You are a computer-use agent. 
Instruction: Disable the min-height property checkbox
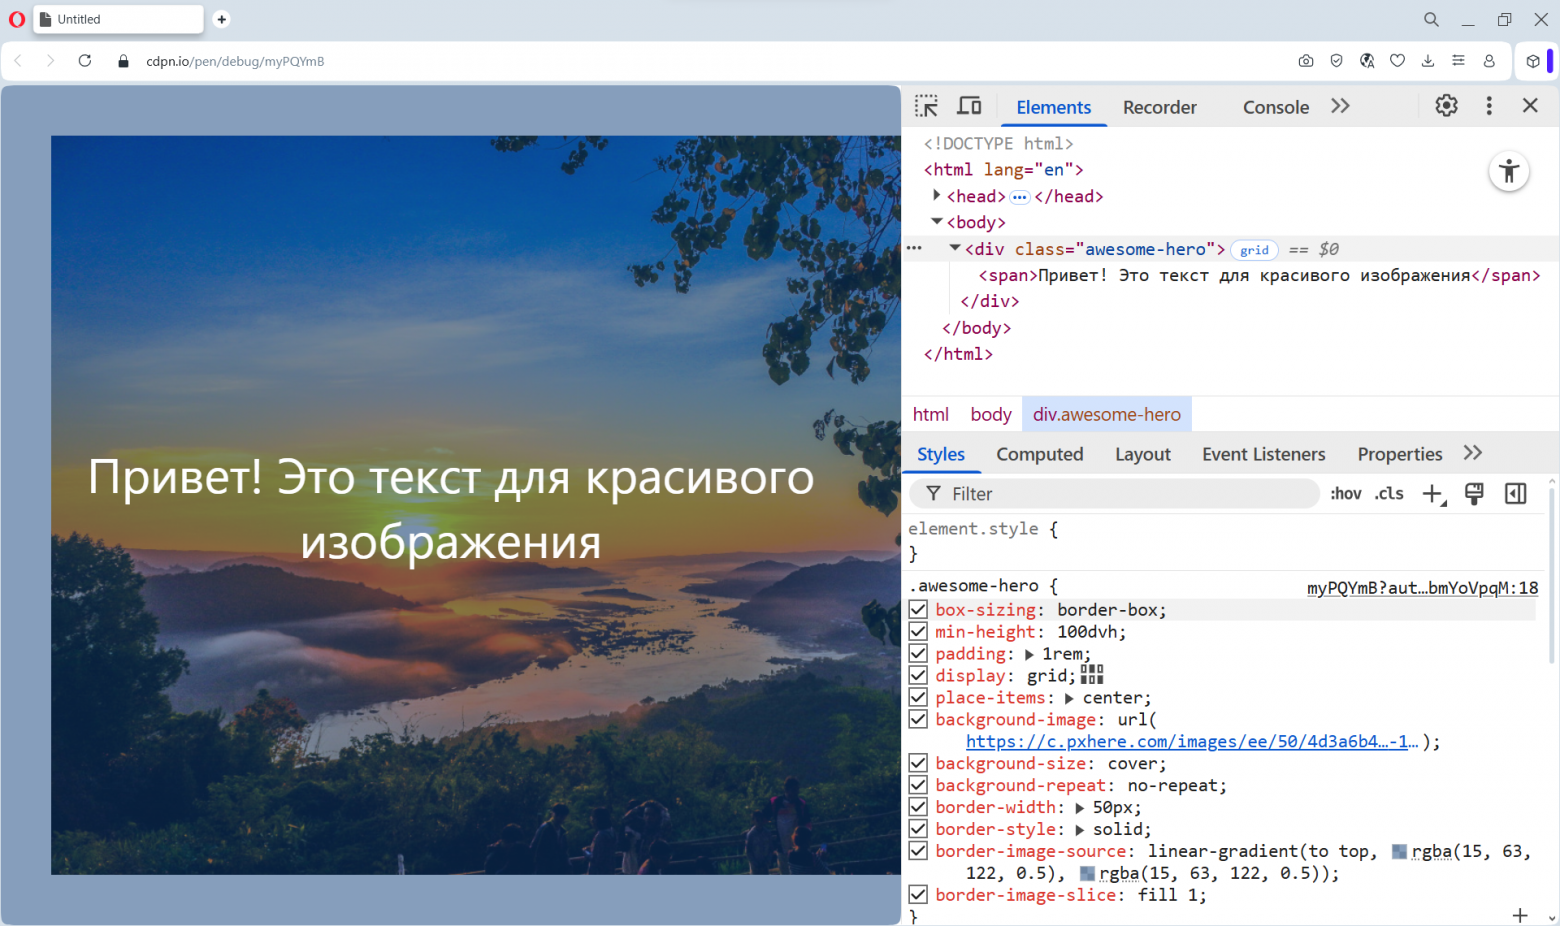coord(918,631)
